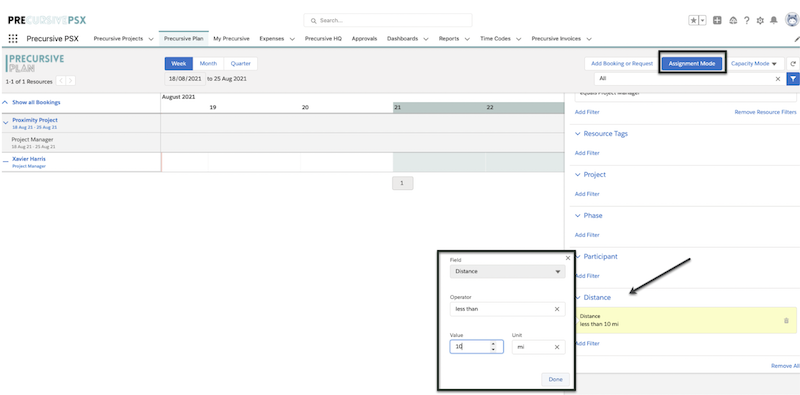
Task: Expand the Precursive Projects tab menu
Action: click(151, 39)
